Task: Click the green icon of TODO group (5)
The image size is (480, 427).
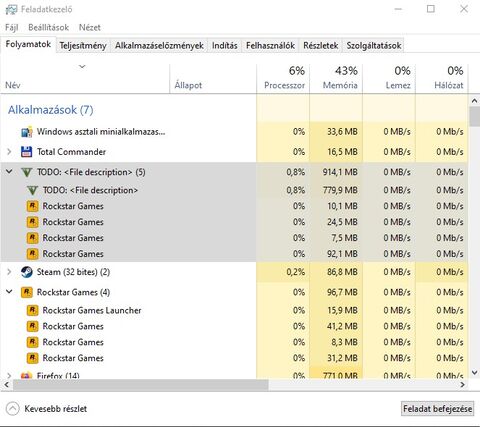Action: [x=27, y=172]
